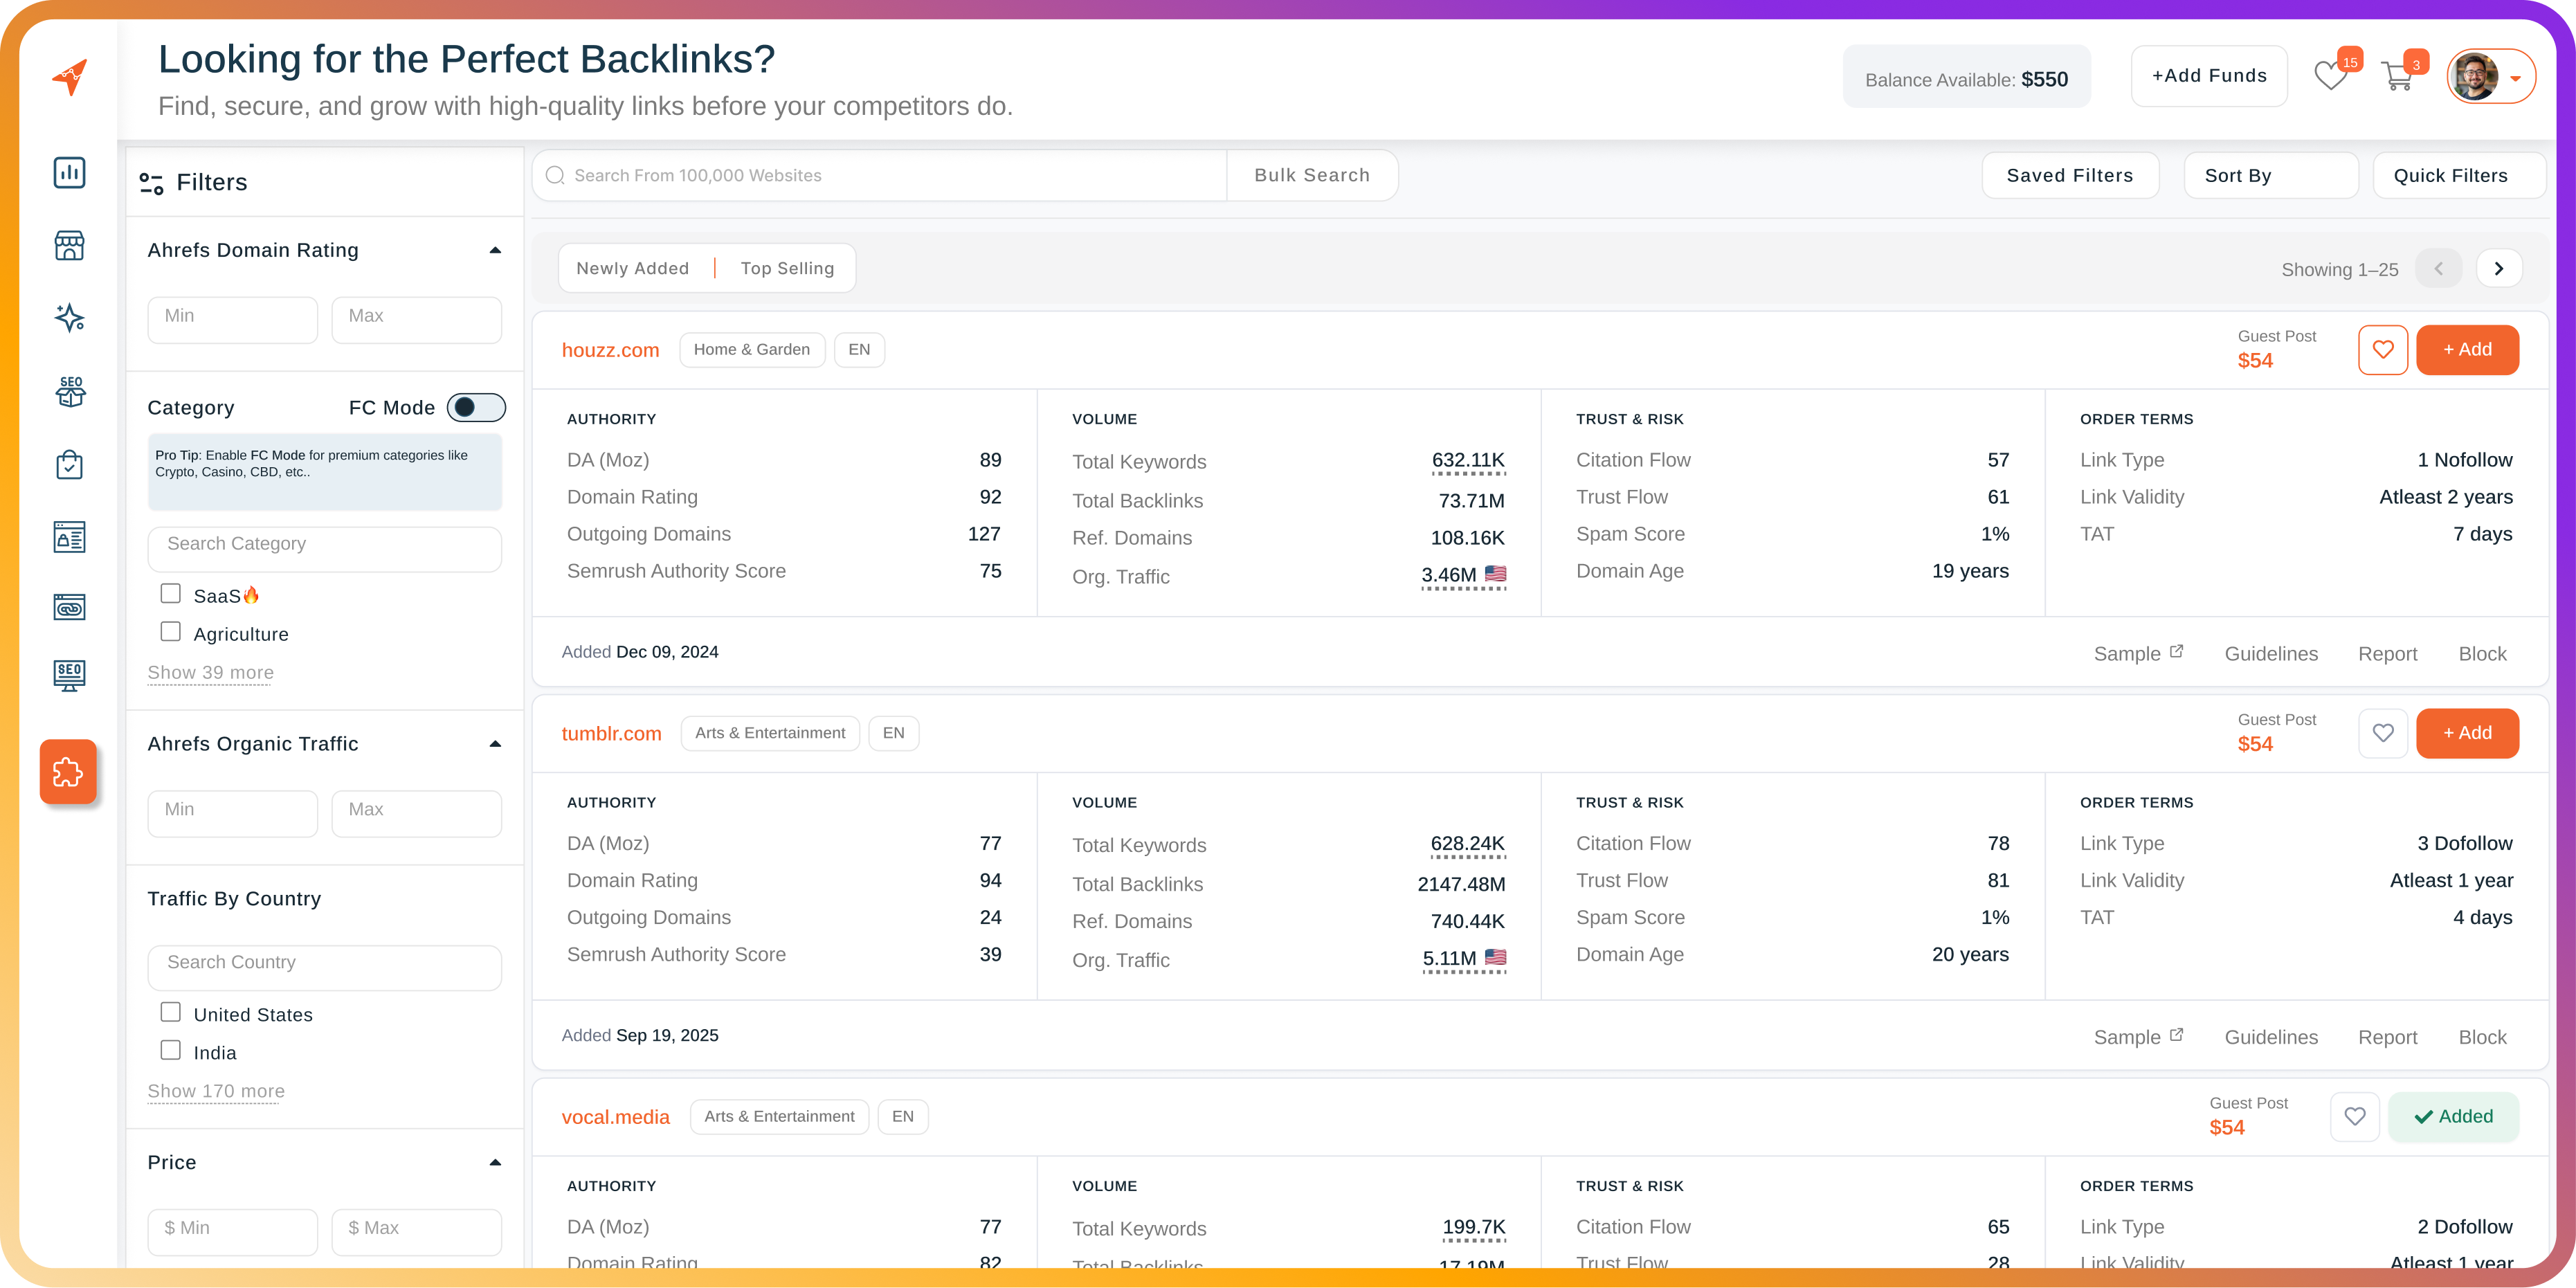Open Sample link for houzz.com

(x=2138, y=654)
